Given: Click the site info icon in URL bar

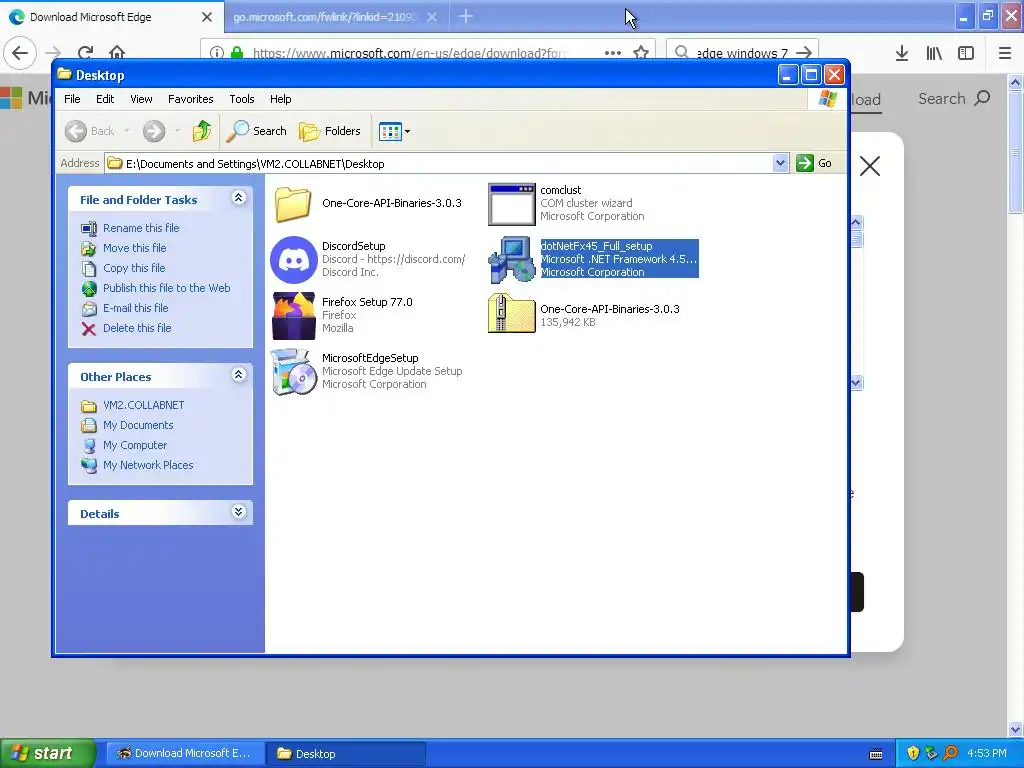Looking at the screenshot, I should click(217, 53).
